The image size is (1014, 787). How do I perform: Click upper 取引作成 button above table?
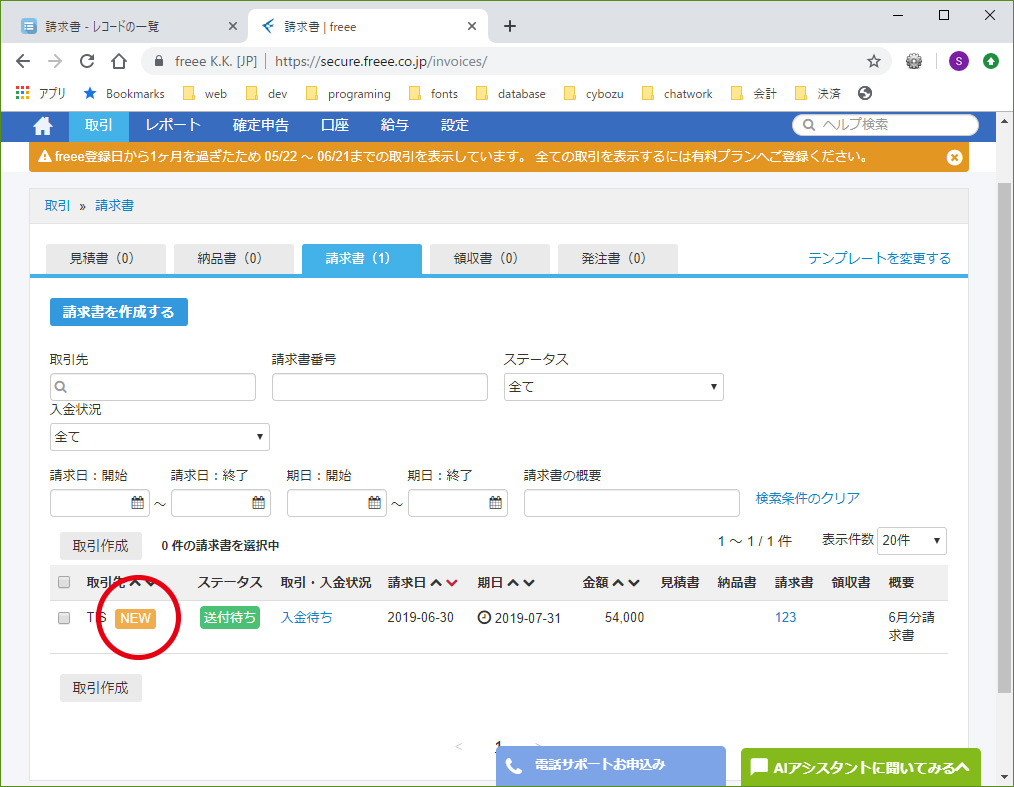100,546
